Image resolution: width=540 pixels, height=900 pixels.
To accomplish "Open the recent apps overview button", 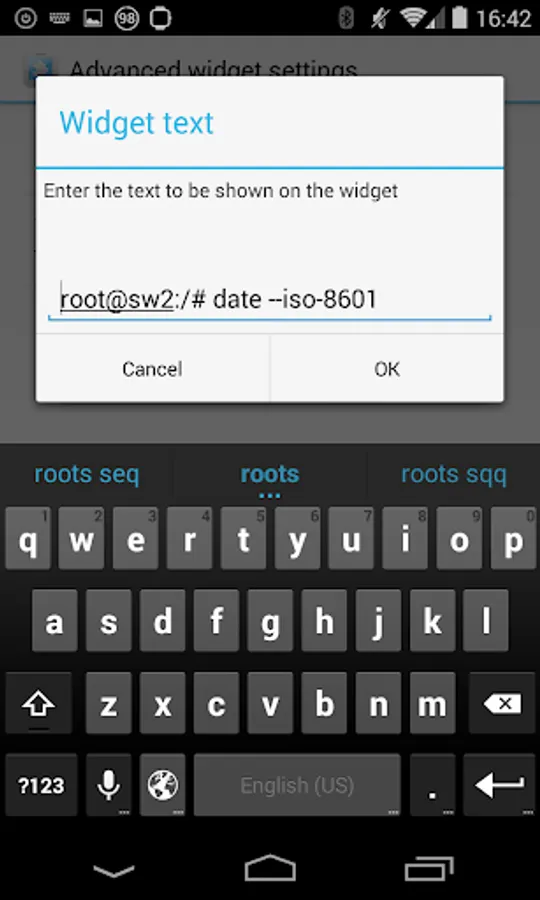I will pyautogui.click(x=429, y=868).
